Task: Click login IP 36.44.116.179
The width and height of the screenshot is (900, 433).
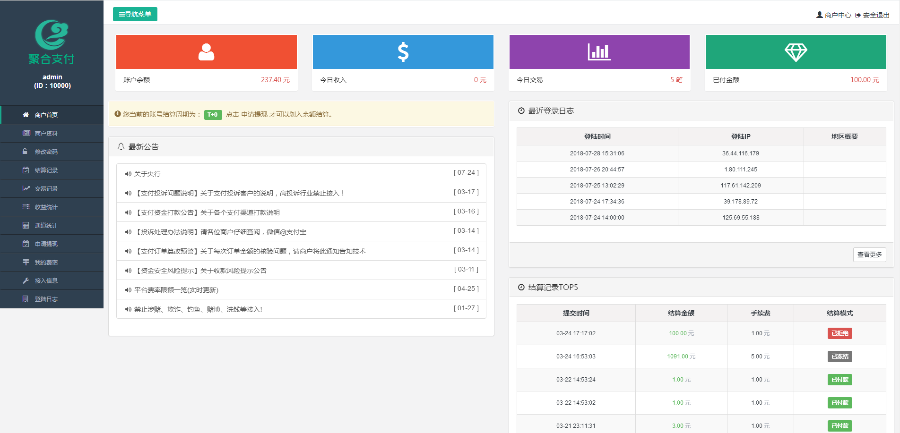Action: [740, 154]
